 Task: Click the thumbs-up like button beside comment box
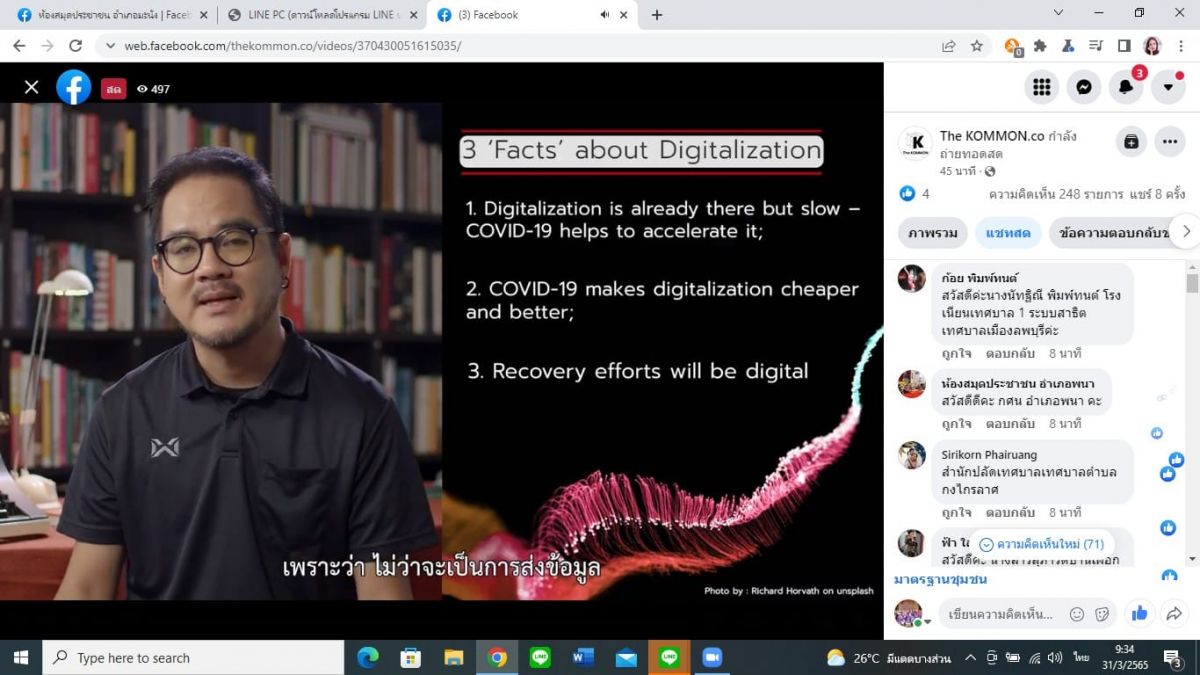coord(1139,613)
